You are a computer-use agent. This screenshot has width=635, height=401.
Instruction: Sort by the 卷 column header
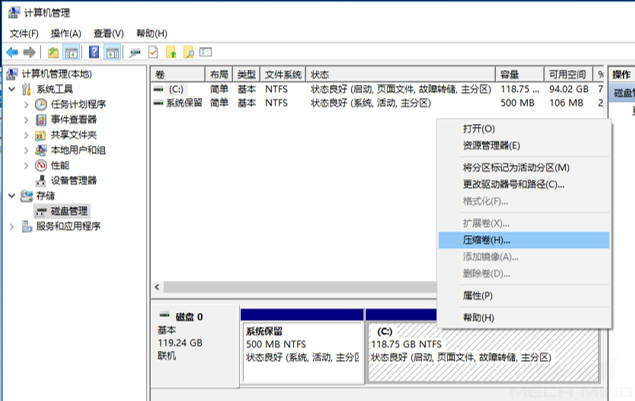178,75
